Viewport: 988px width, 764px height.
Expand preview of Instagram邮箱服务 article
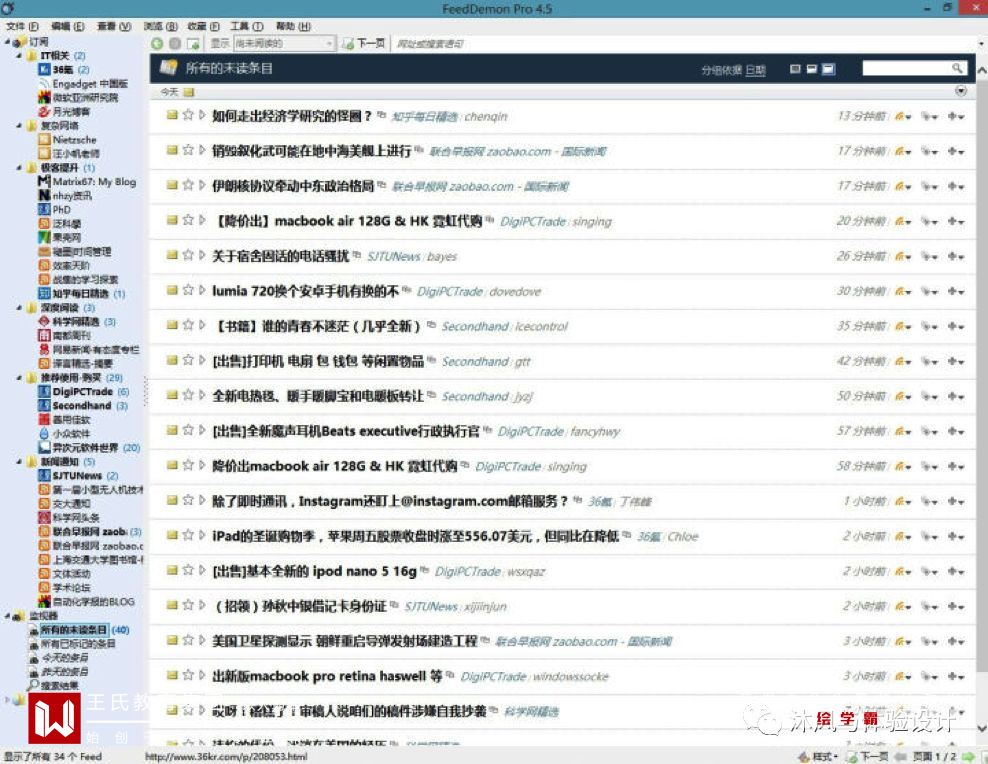[x=202, y=500]
